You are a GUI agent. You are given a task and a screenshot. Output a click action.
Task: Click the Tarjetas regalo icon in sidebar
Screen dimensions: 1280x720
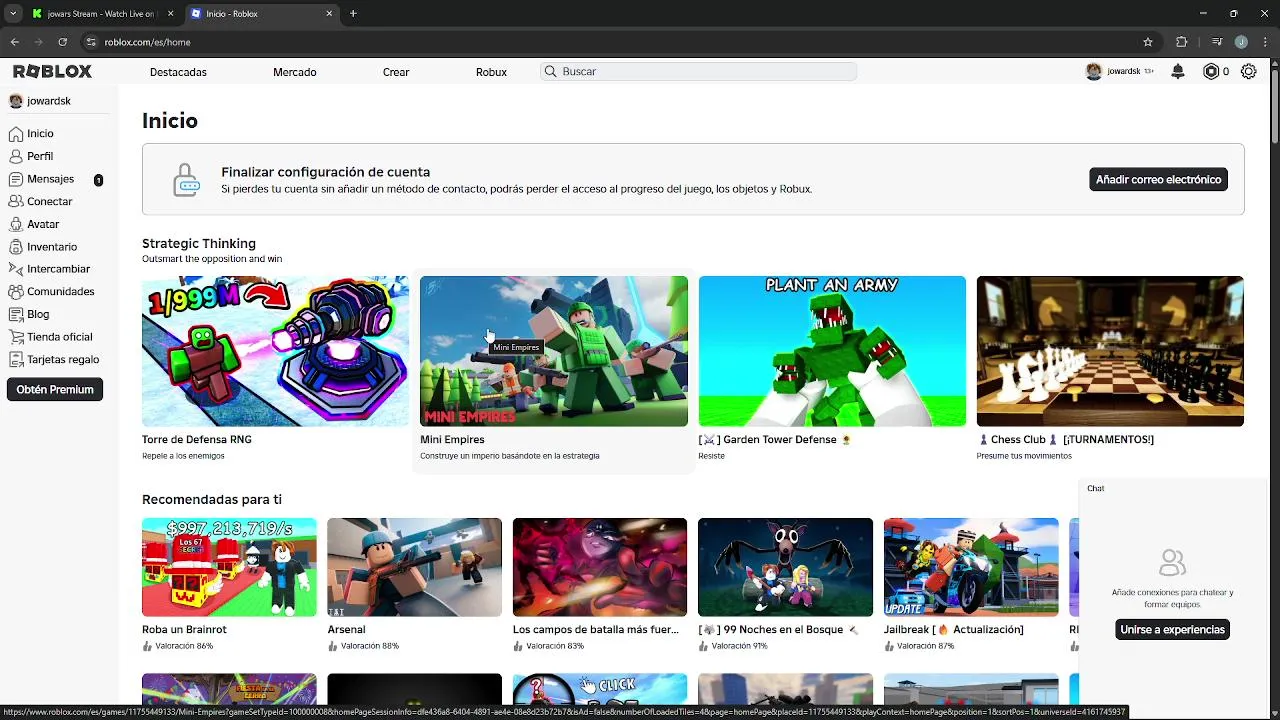pyautogui.click(x=16, y=359)
